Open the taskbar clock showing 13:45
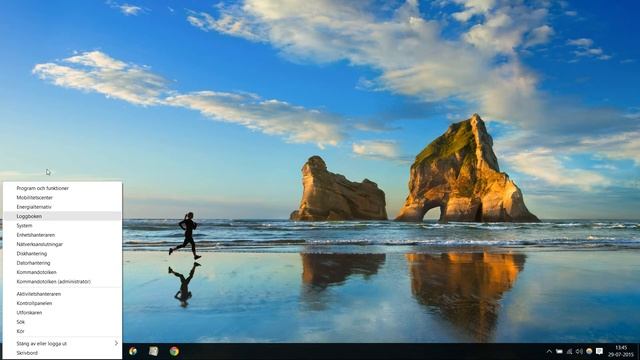 tap(621, 351)
